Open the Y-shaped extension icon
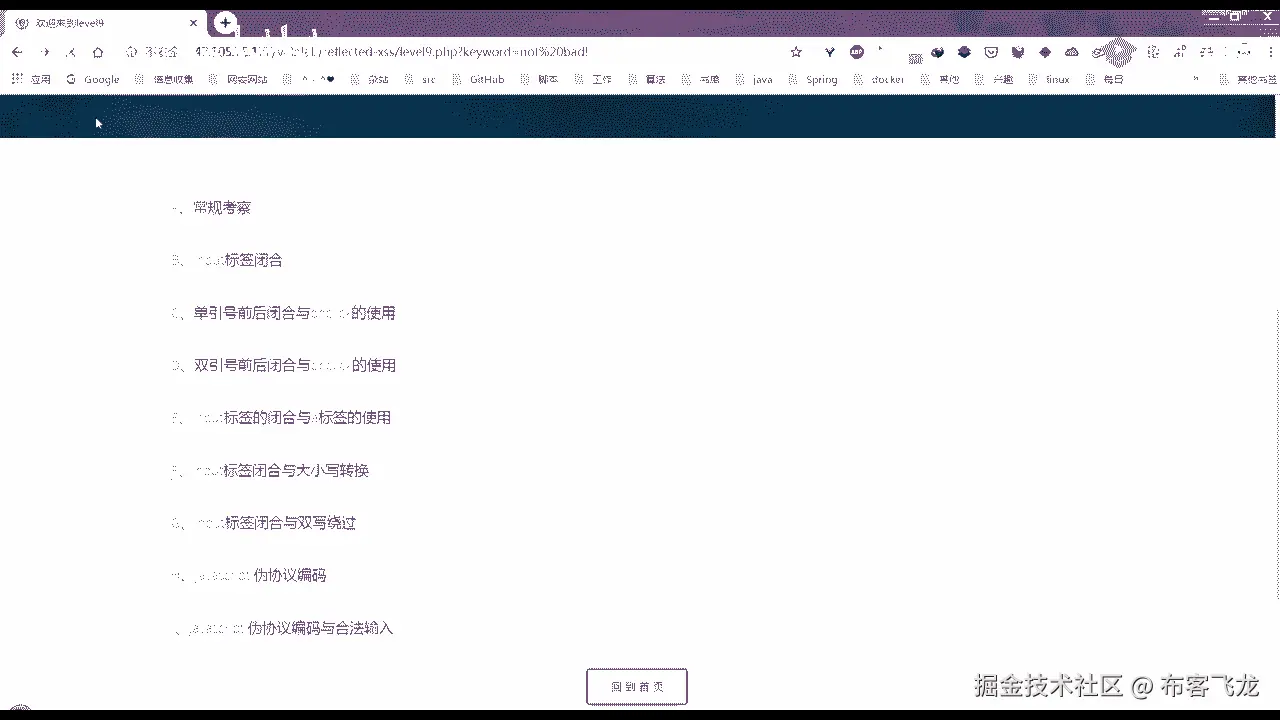The width and height of the screenshot is (1280, 720). (829, 52)
